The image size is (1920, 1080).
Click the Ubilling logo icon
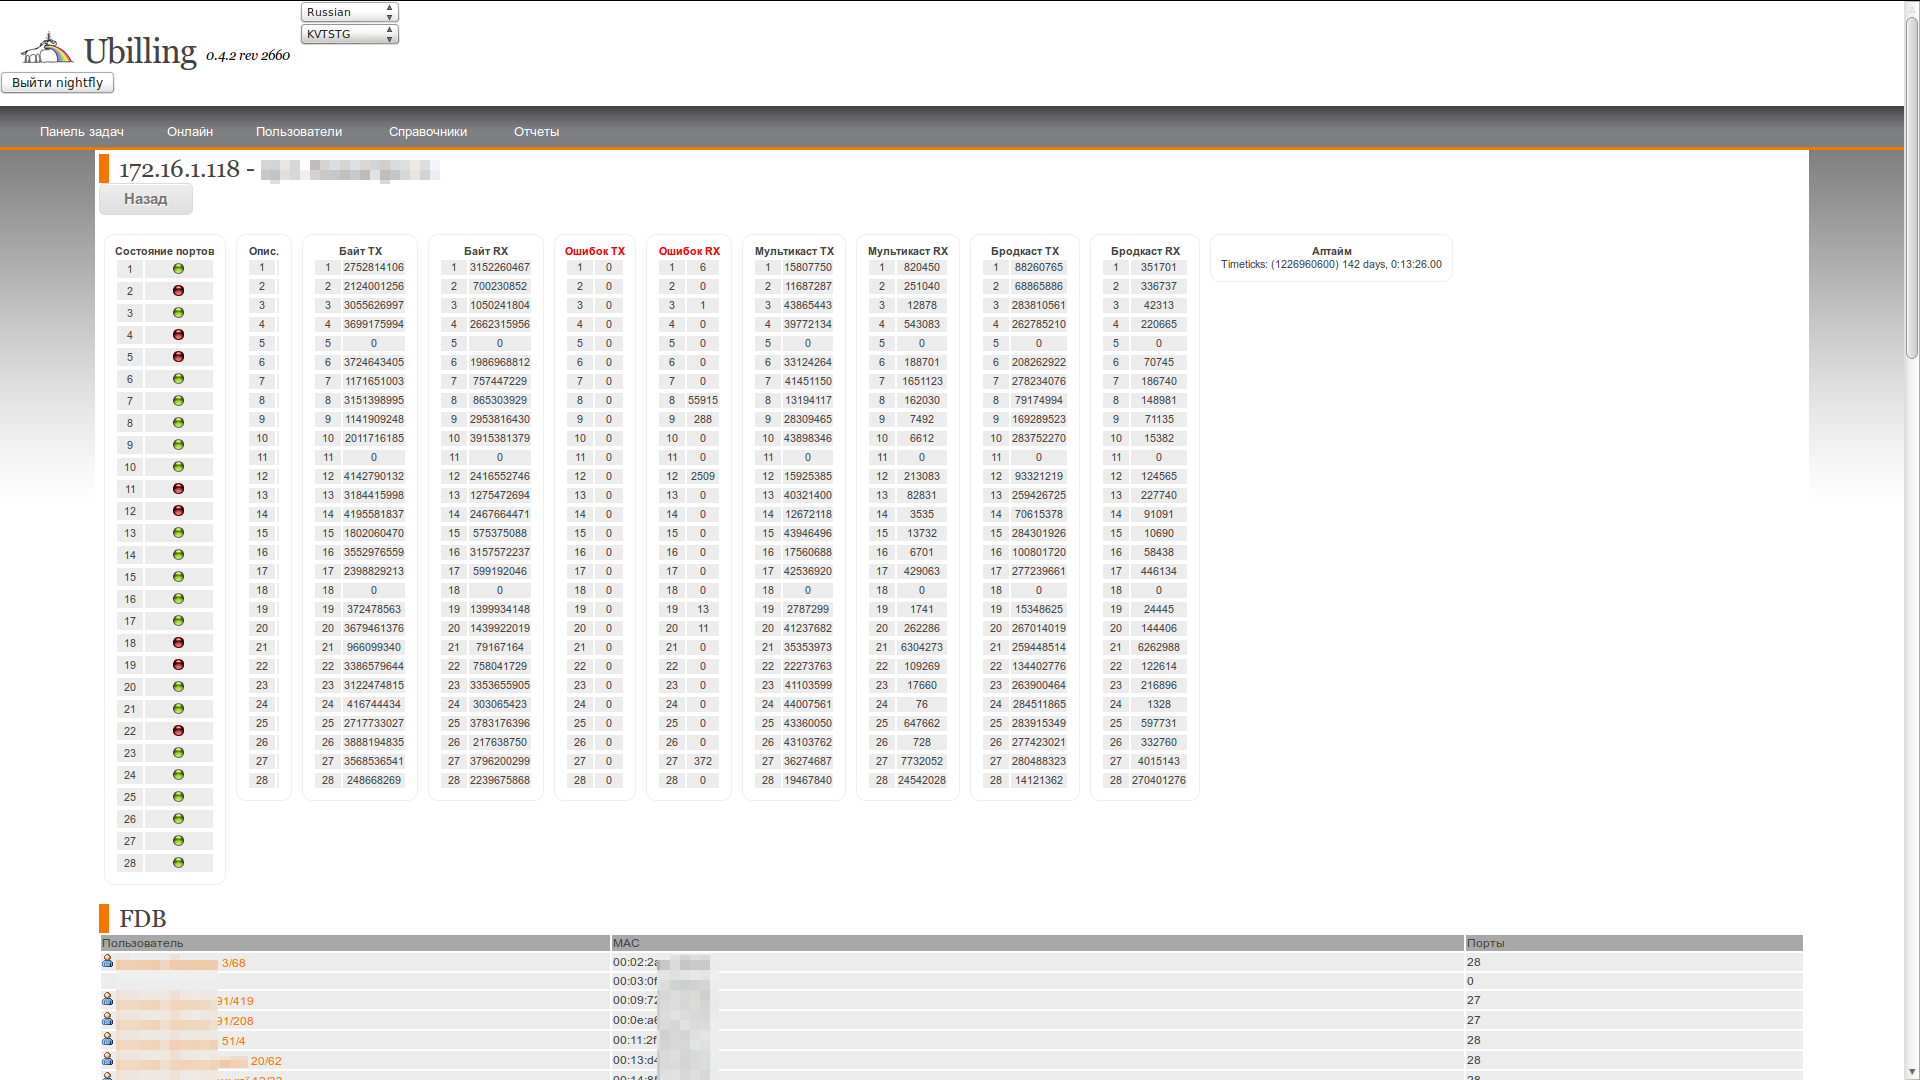click(47, 48)
